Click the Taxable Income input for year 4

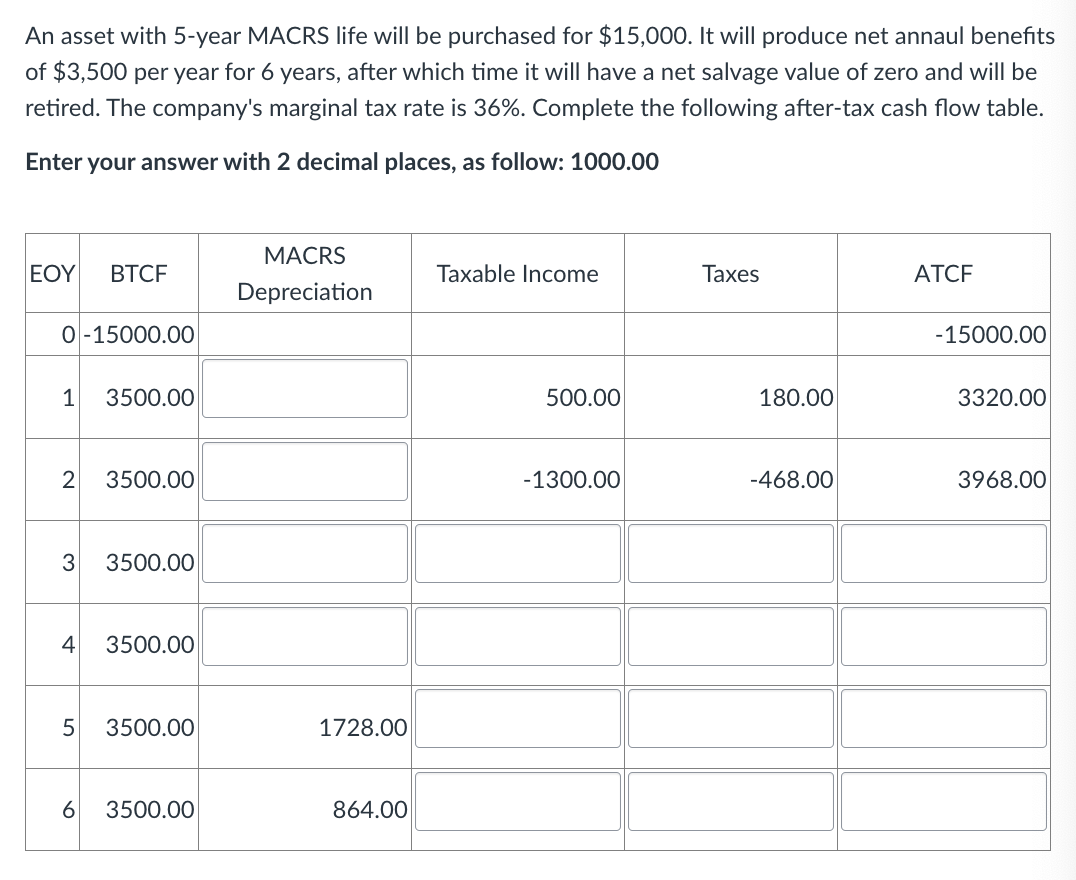pyautogui.click(x=518, y=636)
